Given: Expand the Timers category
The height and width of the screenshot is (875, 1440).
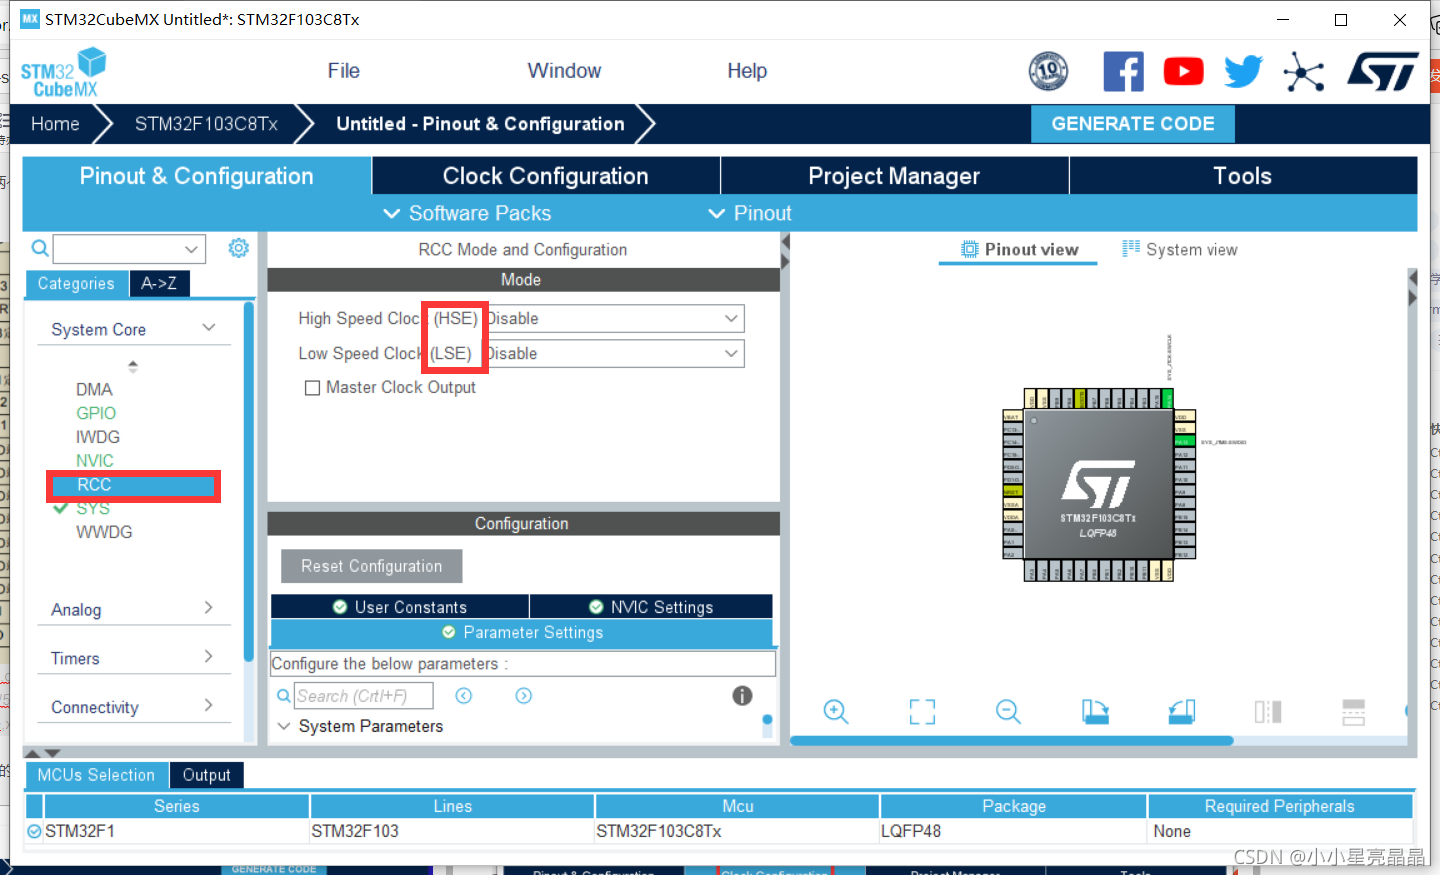Looking at the screenshot, I should tap(208, 657).
